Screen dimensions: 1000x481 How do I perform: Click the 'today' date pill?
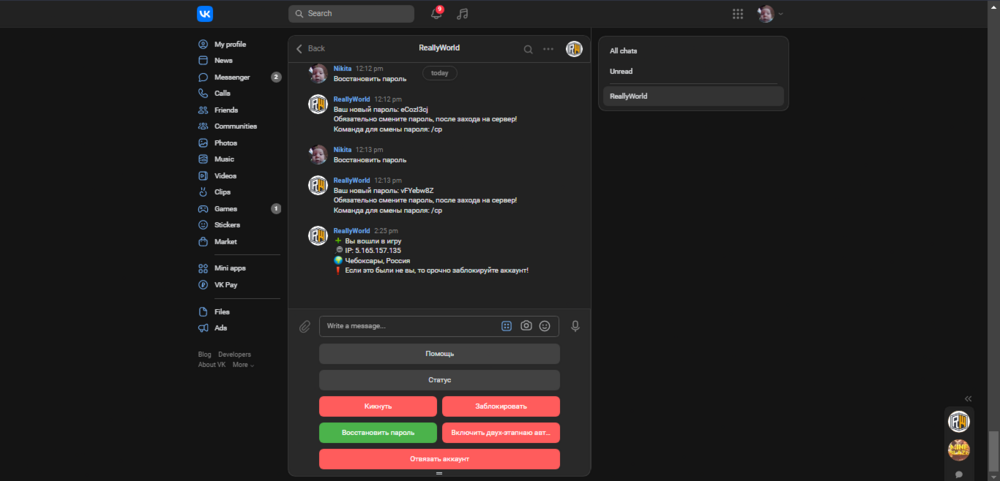click(x=439, y=73)
